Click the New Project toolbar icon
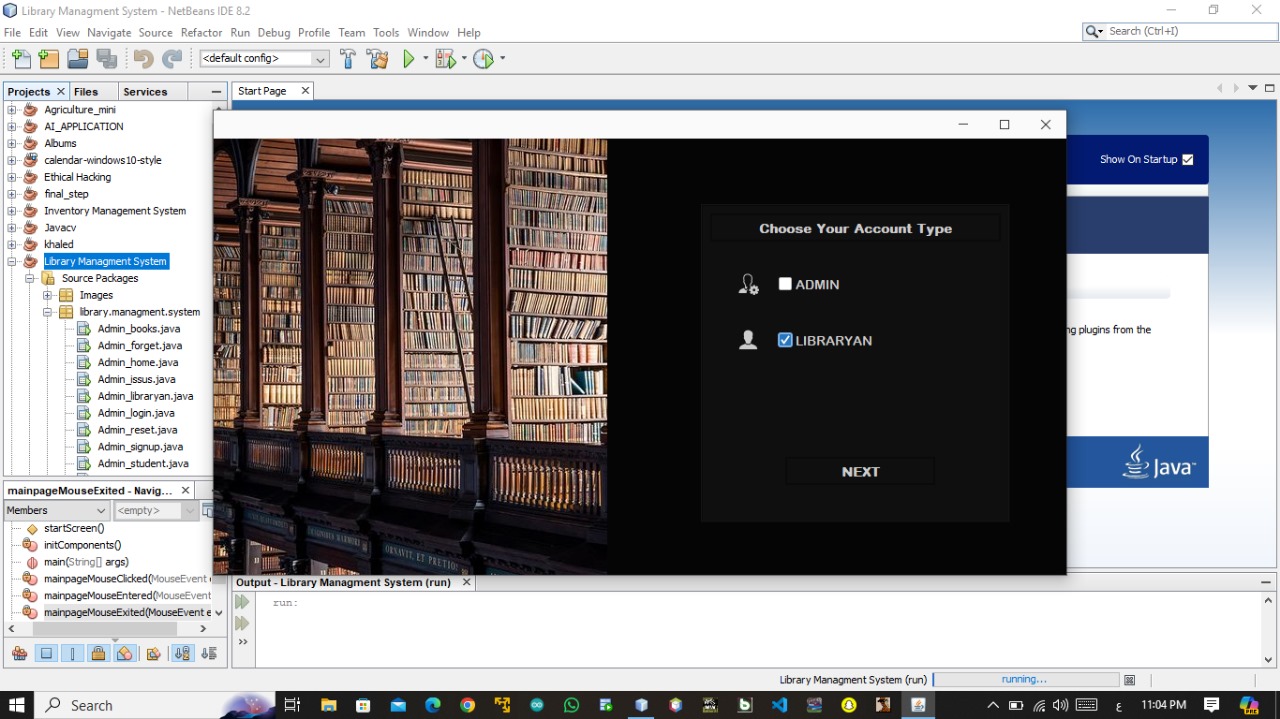 [x=49, y=59]
